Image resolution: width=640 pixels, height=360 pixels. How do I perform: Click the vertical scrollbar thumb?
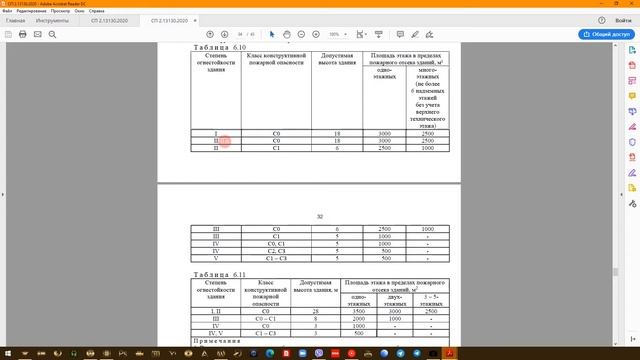tap(615, 272)
